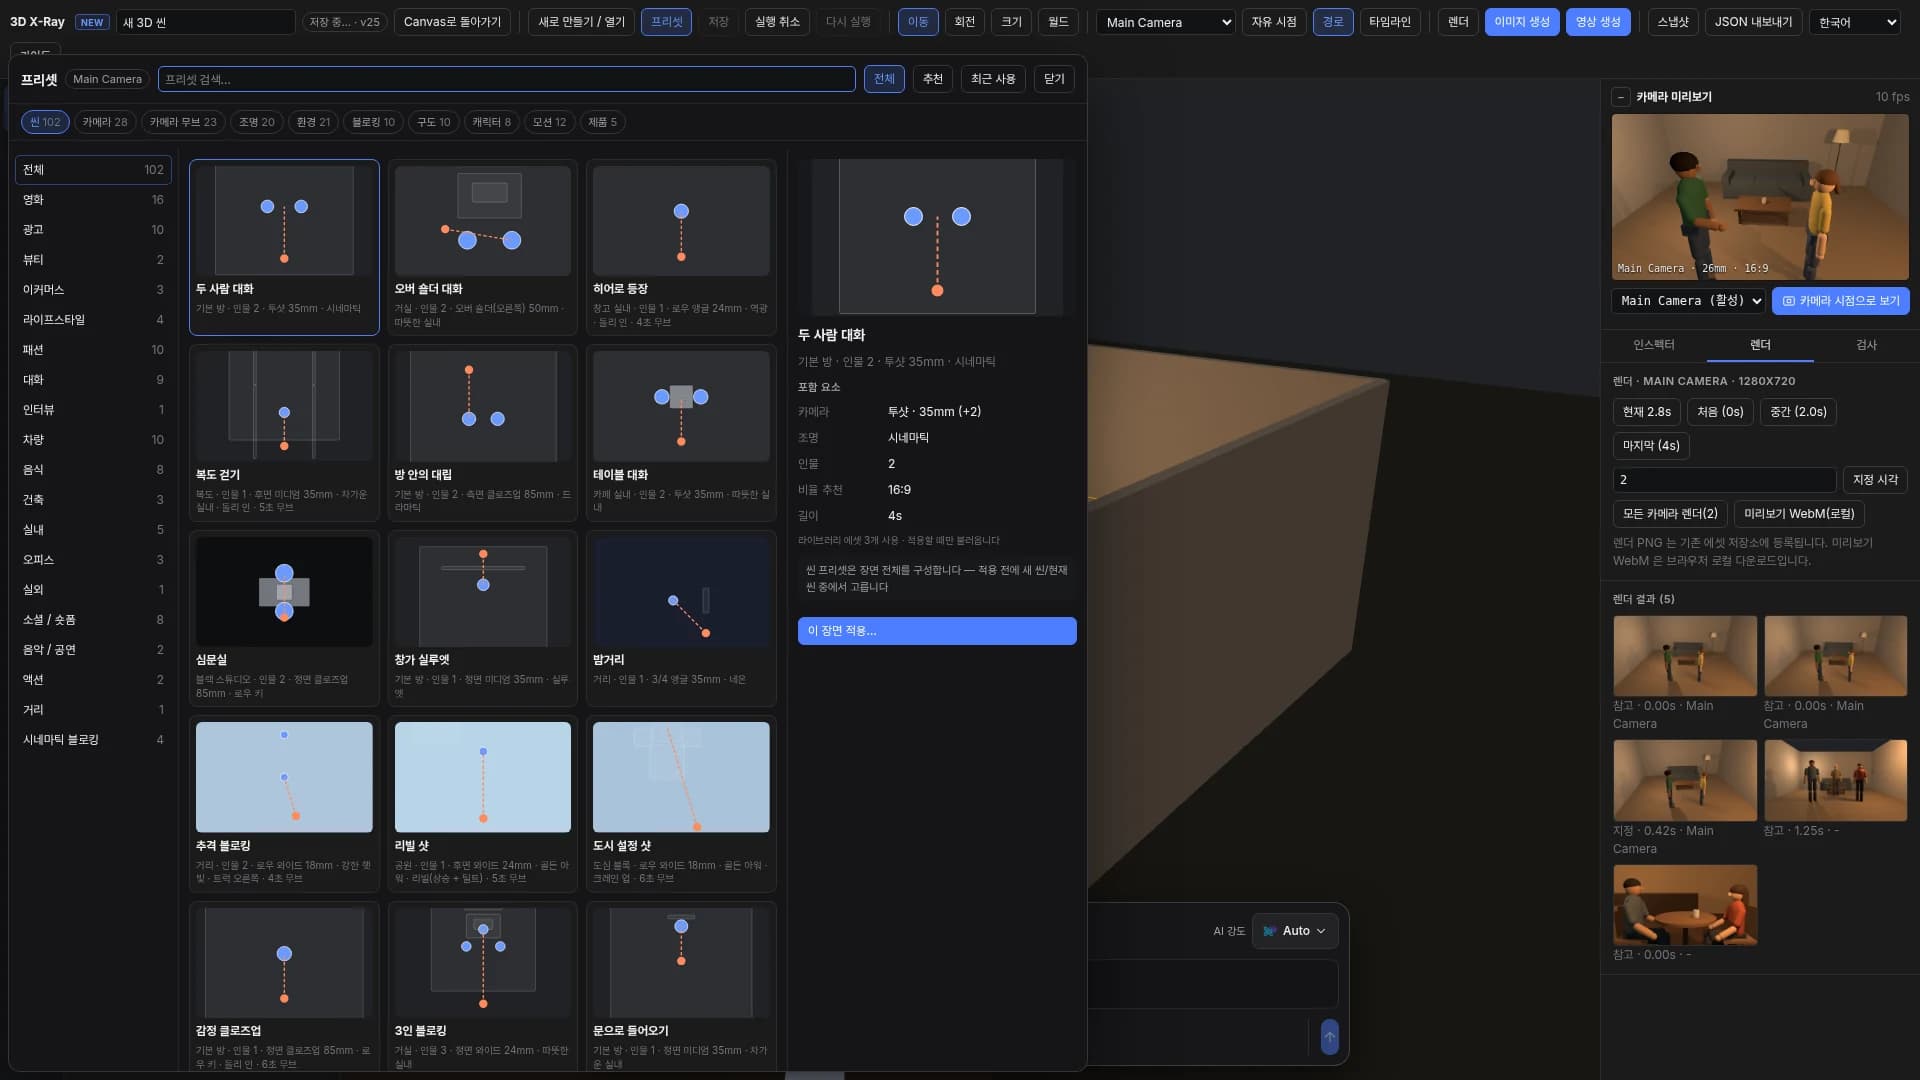Select 소셜 / 숏폼 sidebar category
Viewport: 1920px width, 1080px height.
pyautogui.click(x=93, y=620)
